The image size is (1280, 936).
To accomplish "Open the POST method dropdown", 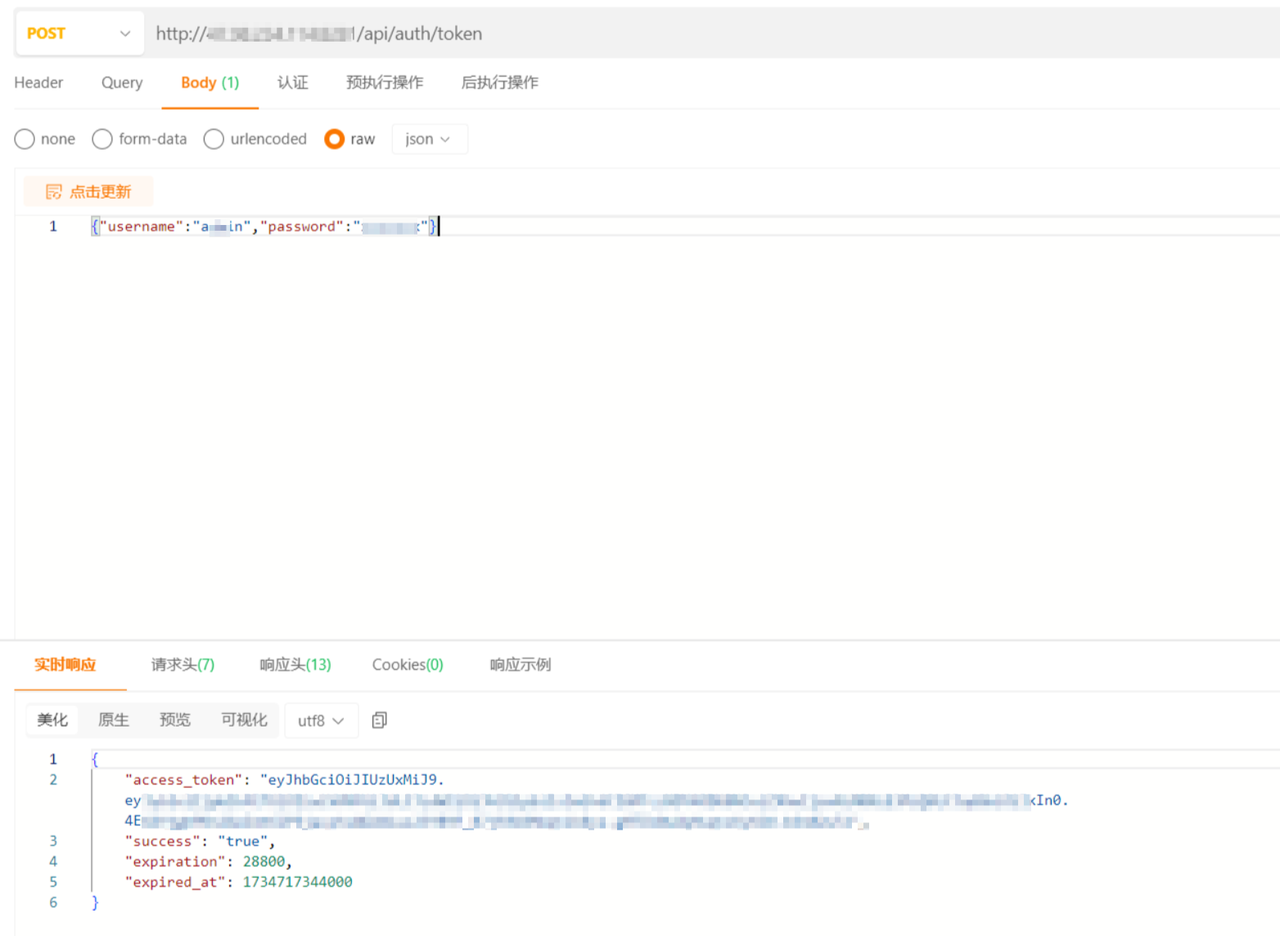I will tap(79, 33).
